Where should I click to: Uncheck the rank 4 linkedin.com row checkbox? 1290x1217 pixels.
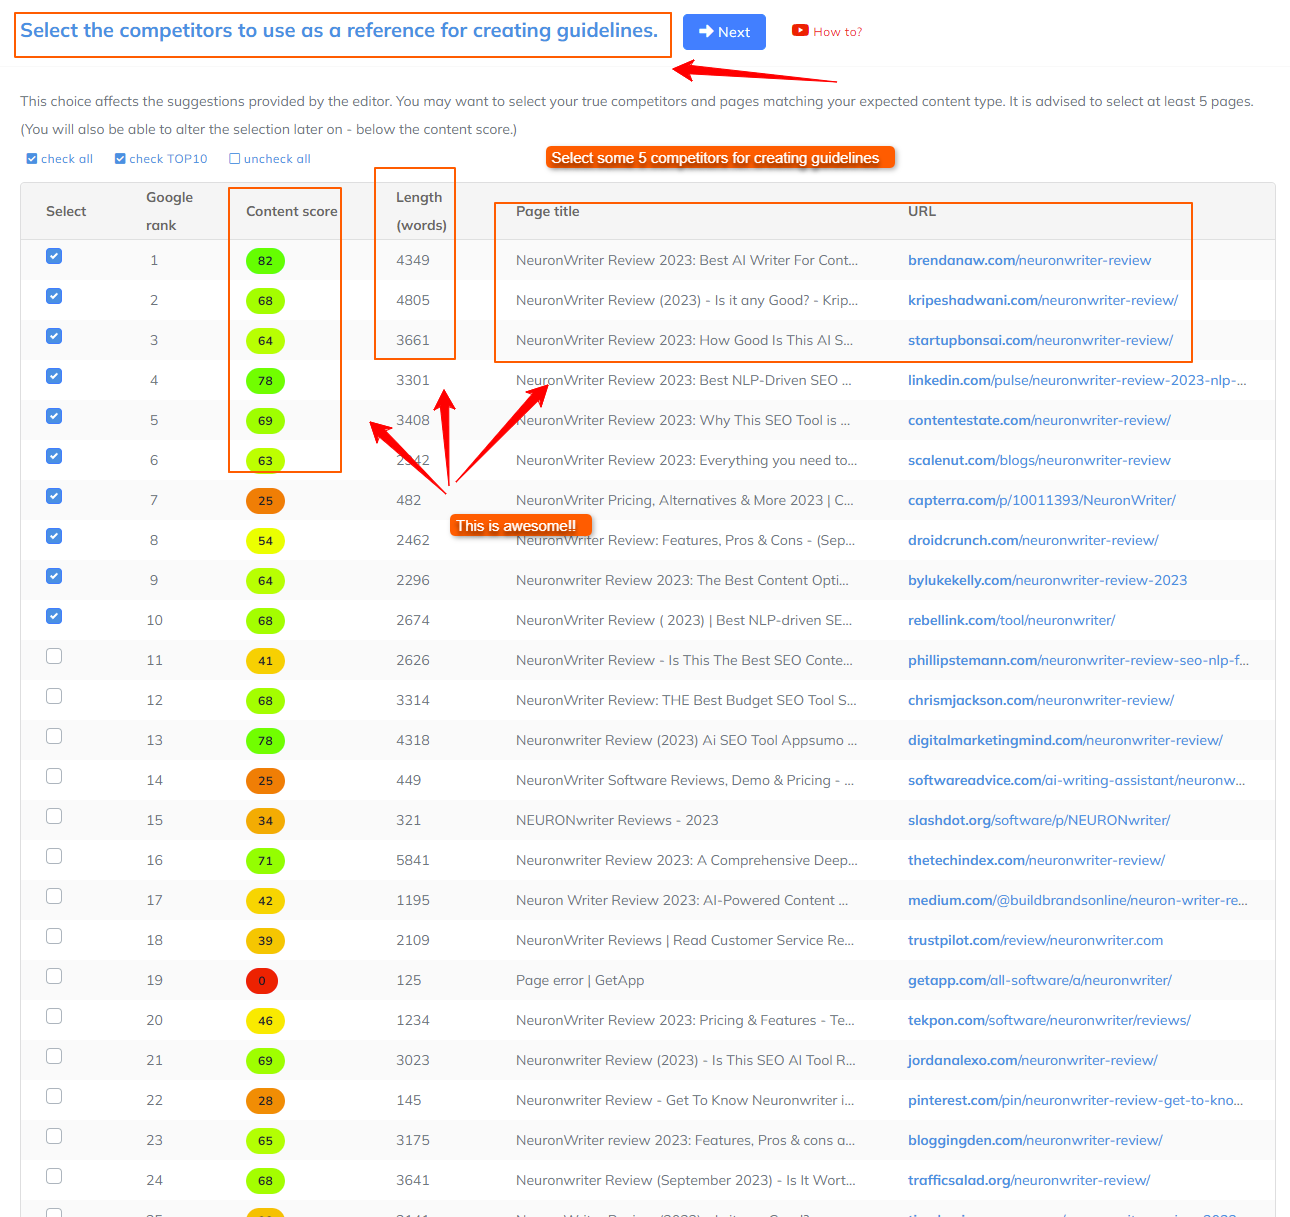click(54, 376)
